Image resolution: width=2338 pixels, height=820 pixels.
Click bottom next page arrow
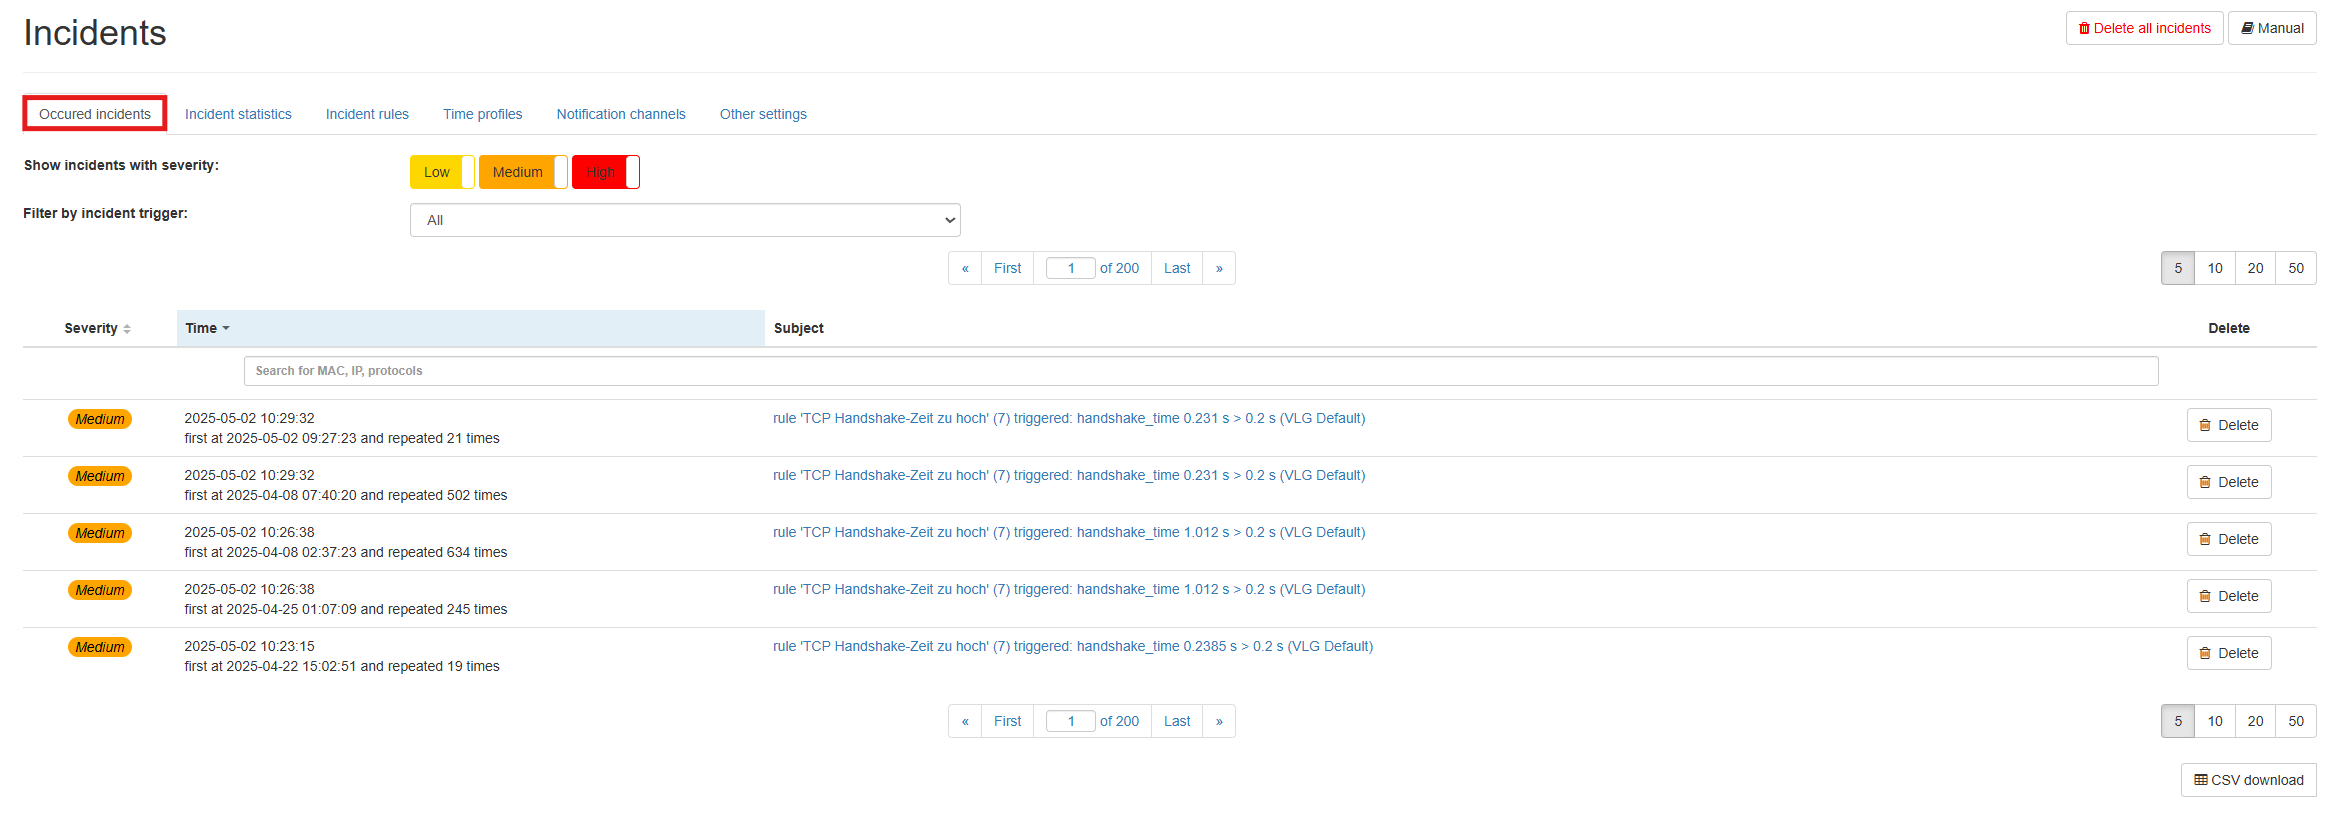(1219, 721)
